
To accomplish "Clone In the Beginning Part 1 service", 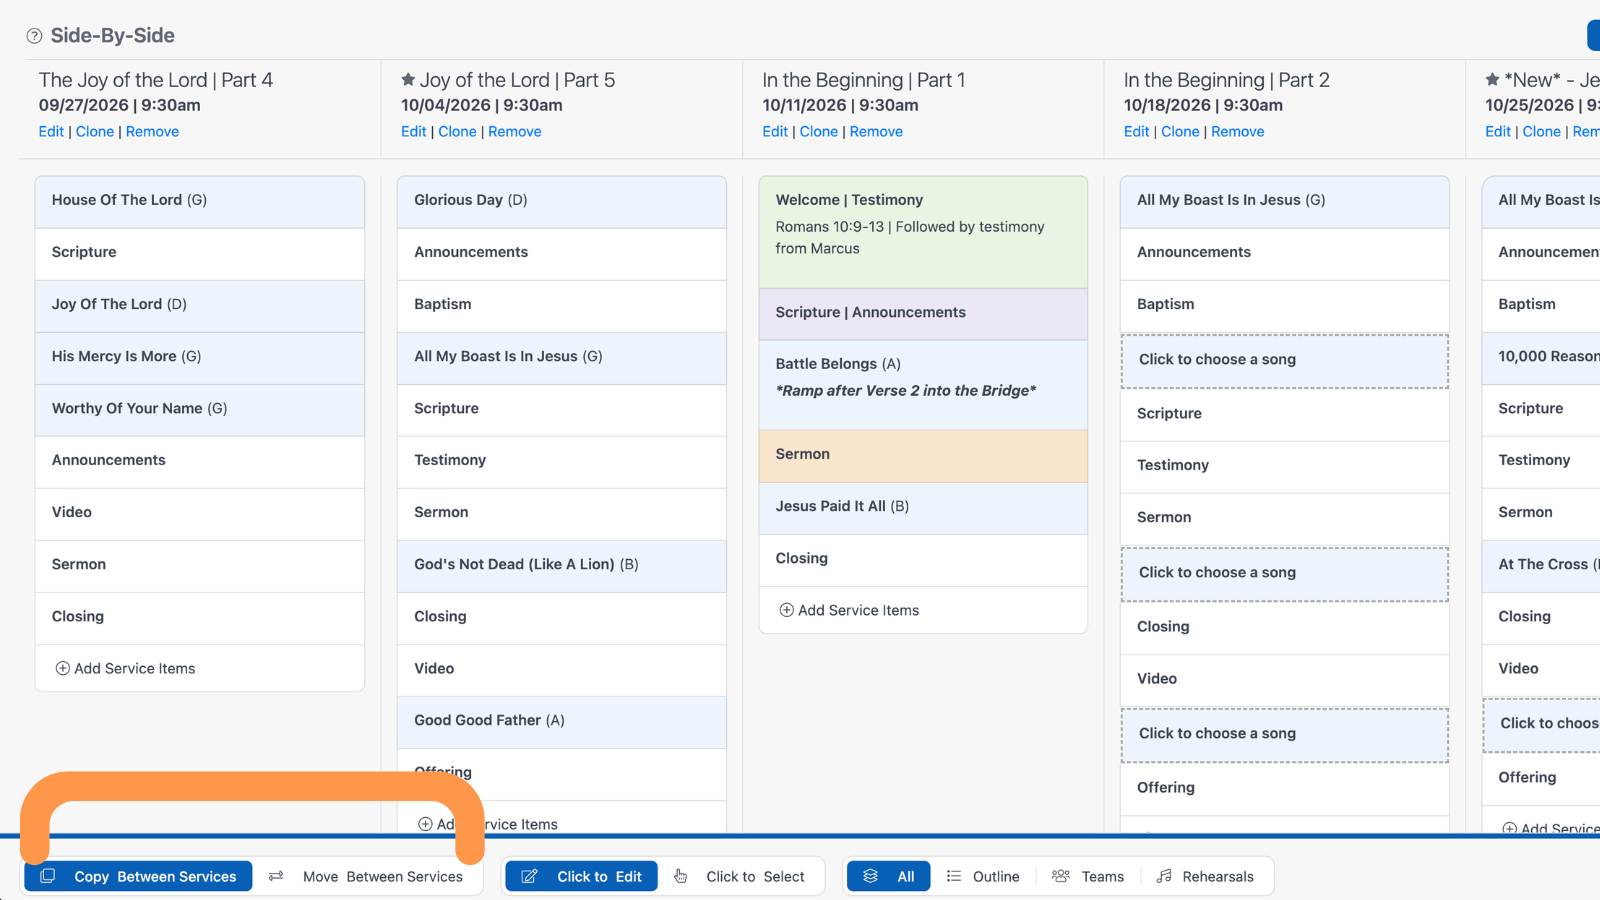I will [x=819, y=131].
